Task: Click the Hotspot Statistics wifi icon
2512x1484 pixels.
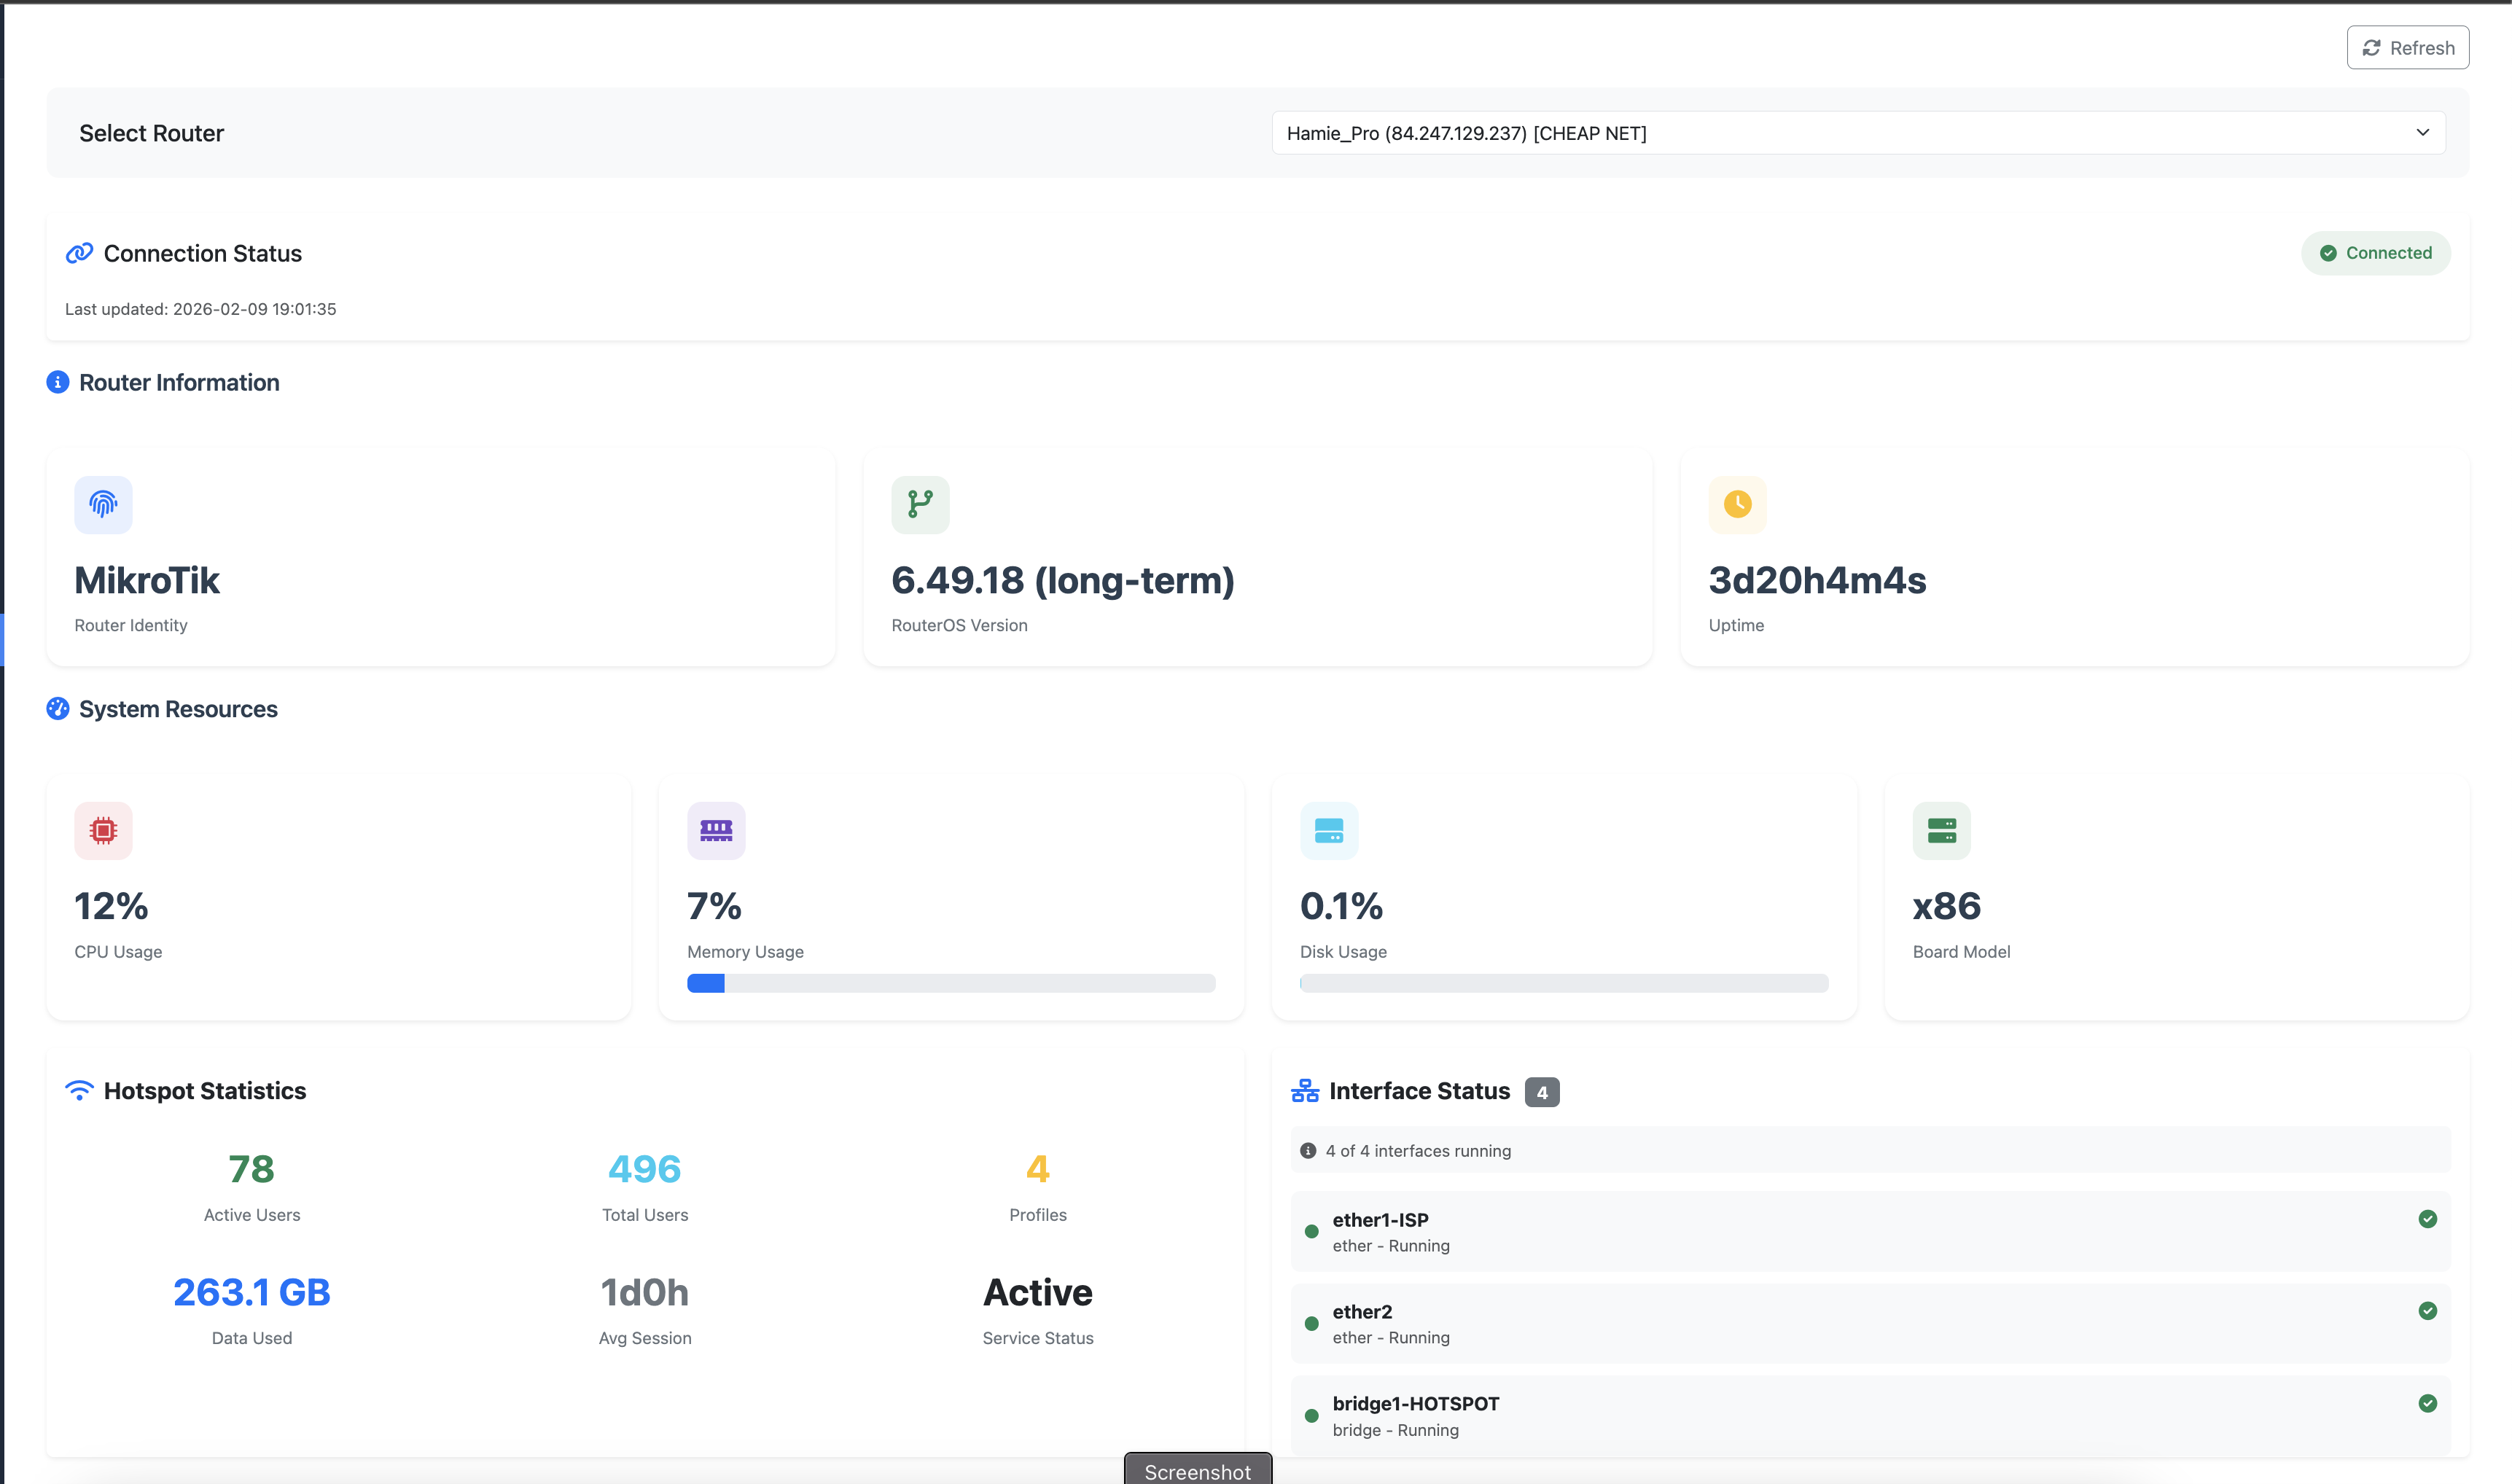Action: pos(79,1091)
